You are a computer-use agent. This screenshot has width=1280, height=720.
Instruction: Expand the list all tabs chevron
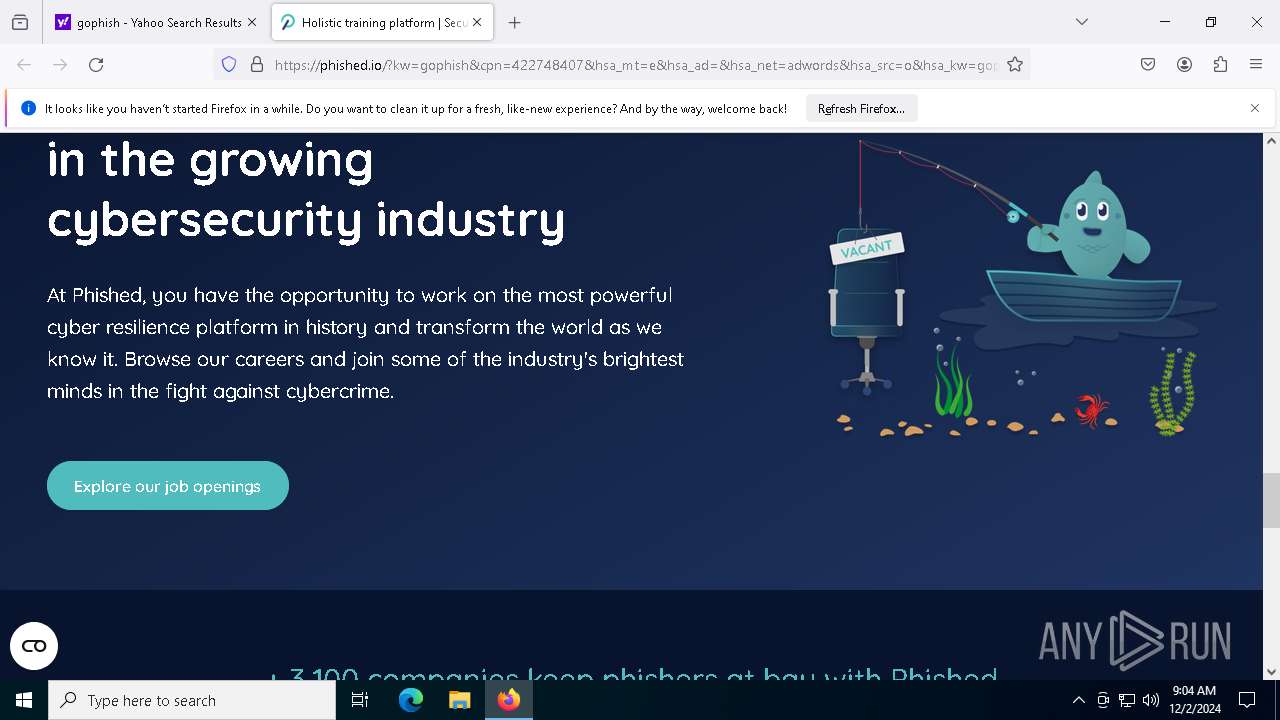(1081, 22)
